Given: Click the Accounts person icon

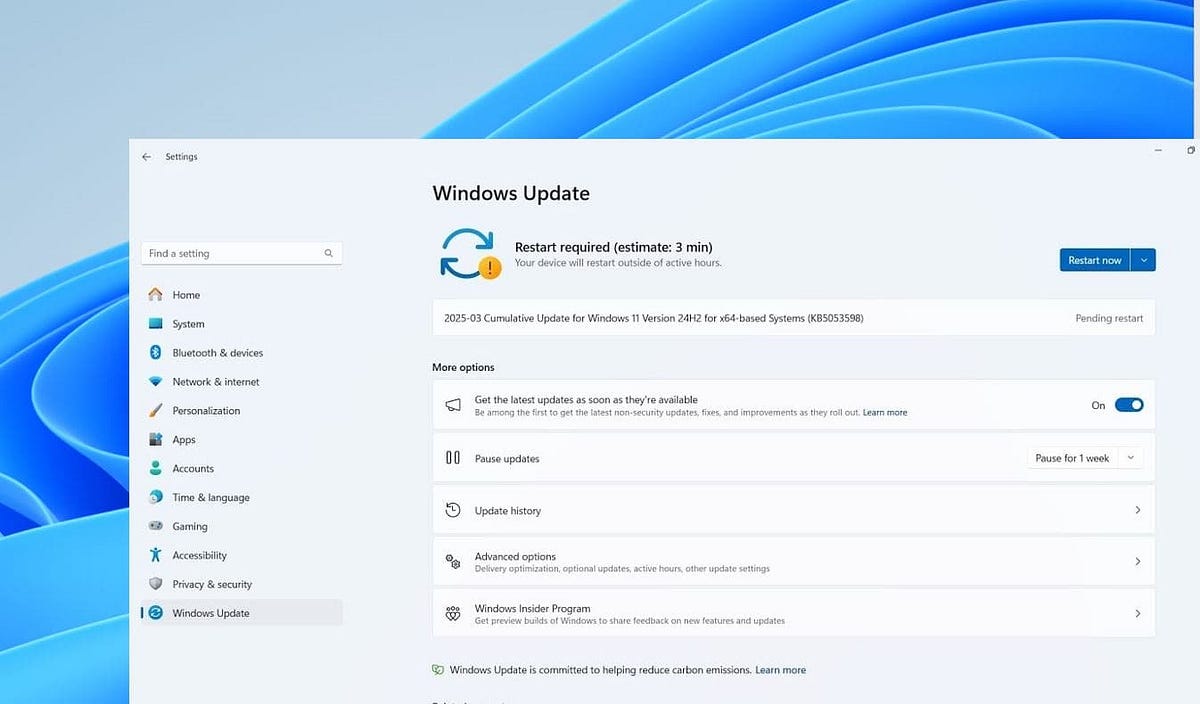Looking at the screenshot, I should pyautogui.click(x=155, y=468).
